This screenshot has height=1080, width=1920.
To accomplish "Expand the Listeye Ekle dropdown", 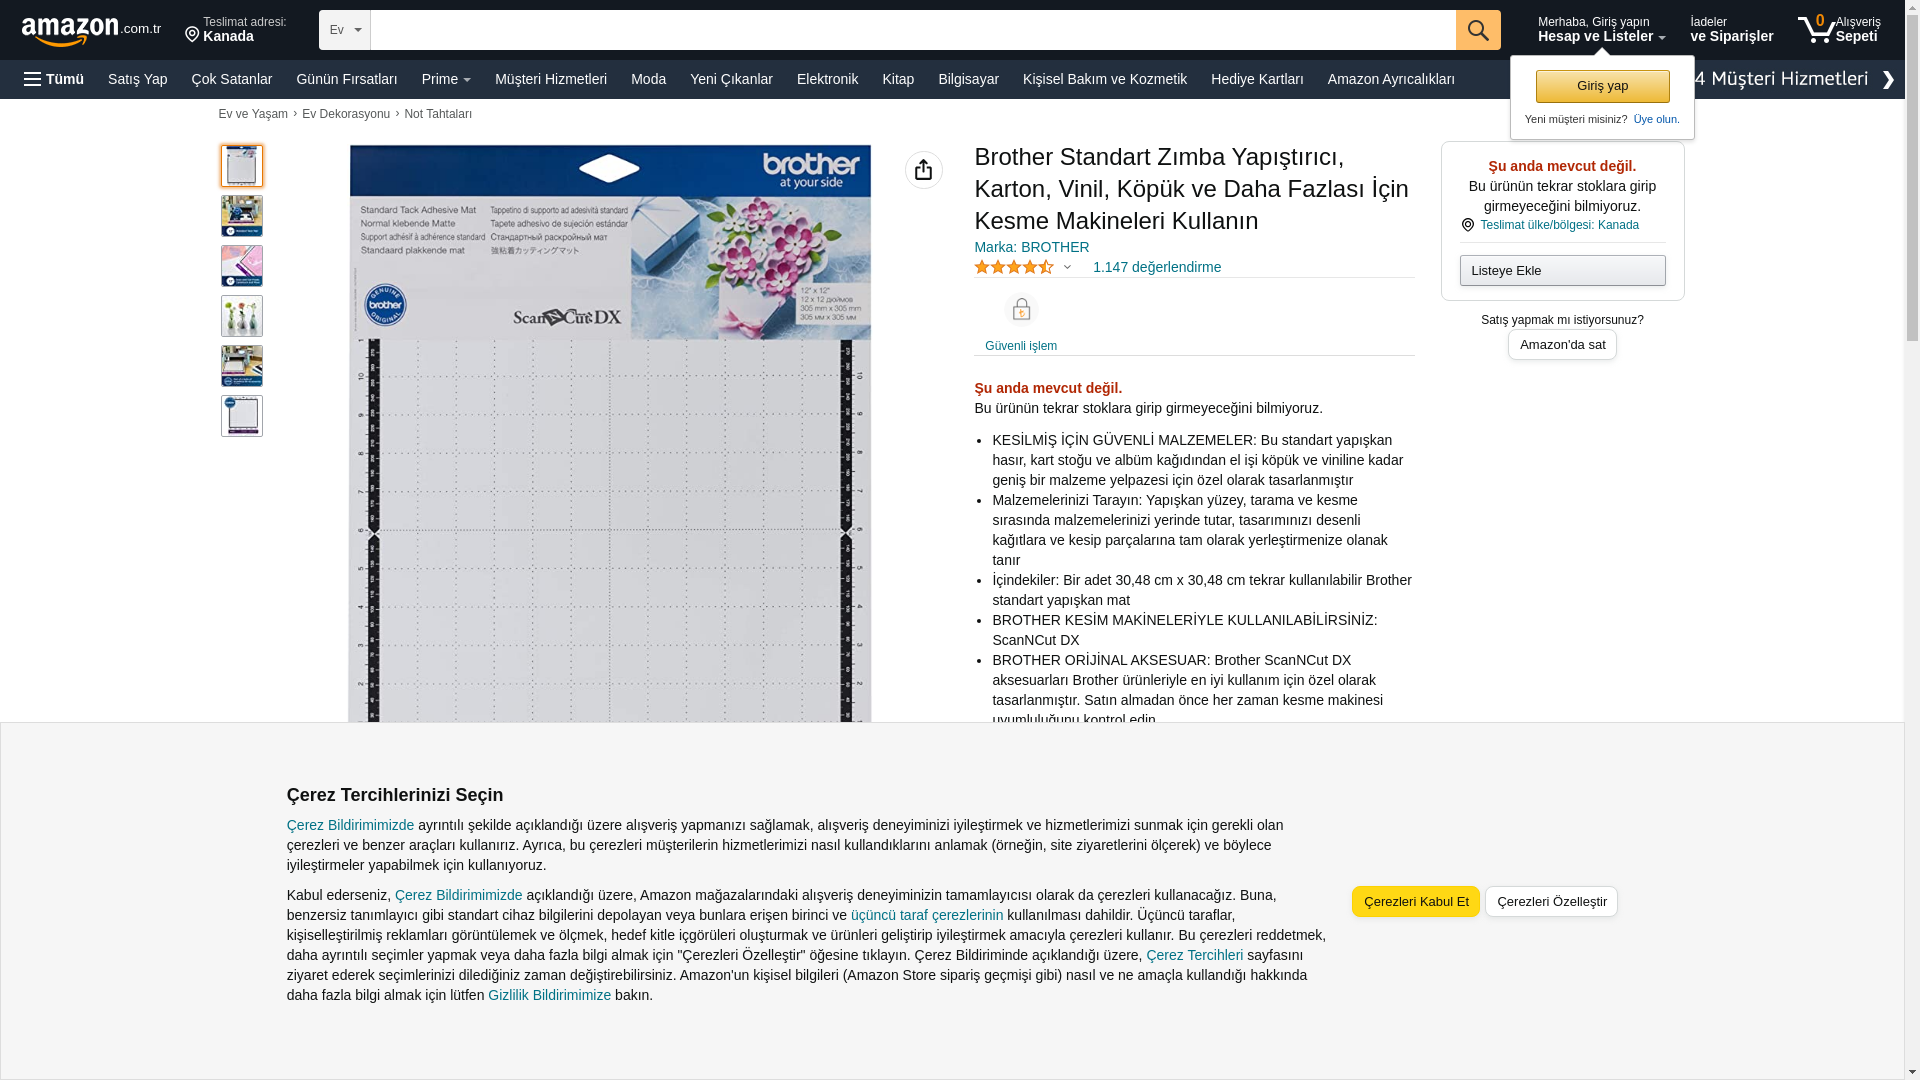I will click(x=1562, y=270).
